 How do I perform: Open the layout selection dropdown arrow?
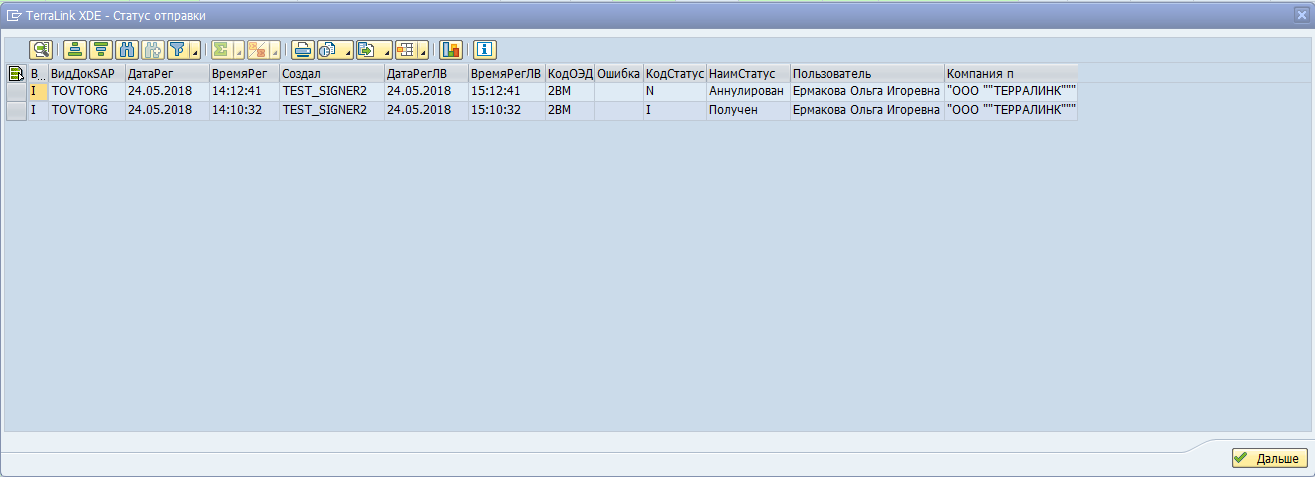[x=423, y=52]
